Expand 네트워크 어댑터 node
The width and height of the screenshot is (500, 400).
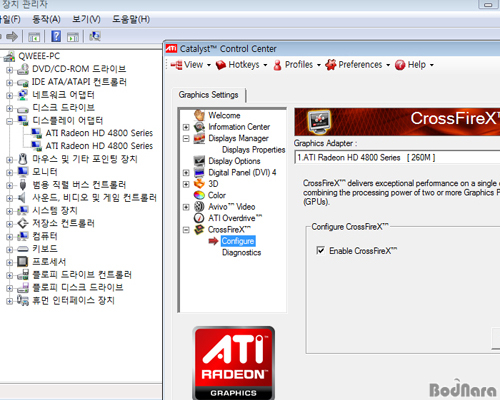[9, 96]
